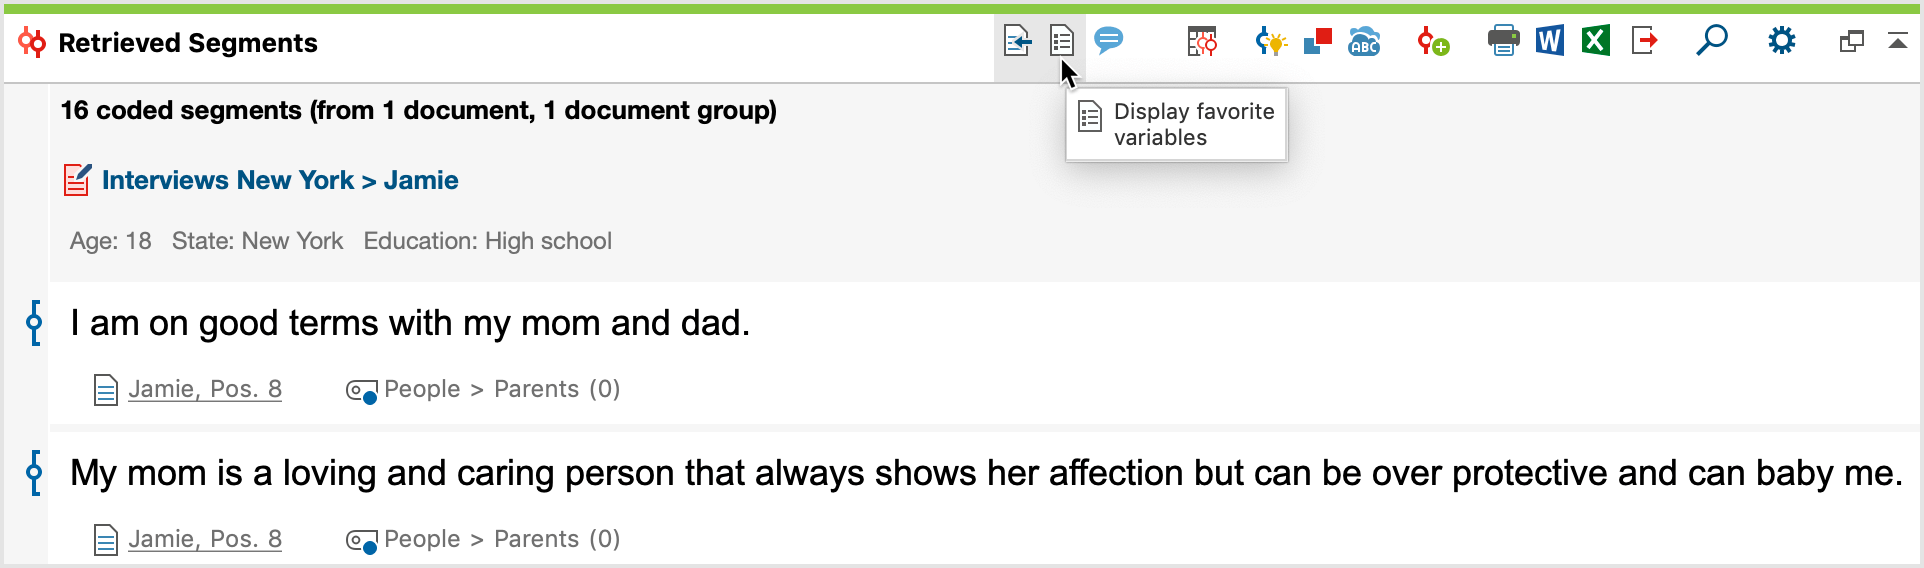Jump to first Jamie, Pos. 8 source link
This screenshot has width=1924, height=568.
click(205, 389)
